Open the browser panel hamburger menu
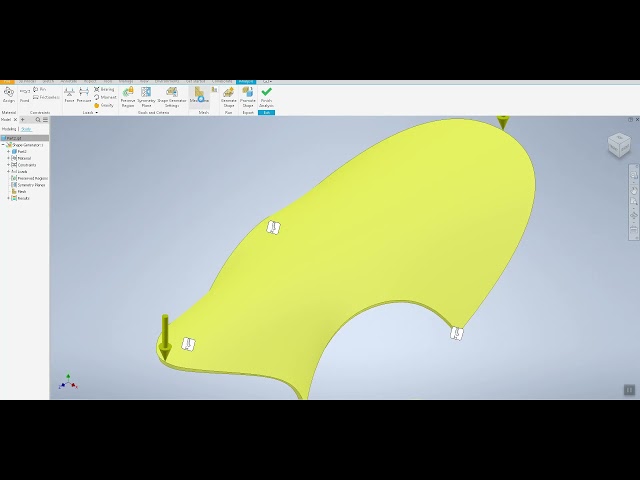Viewport: 640px width, 480px height. point(45,120)
